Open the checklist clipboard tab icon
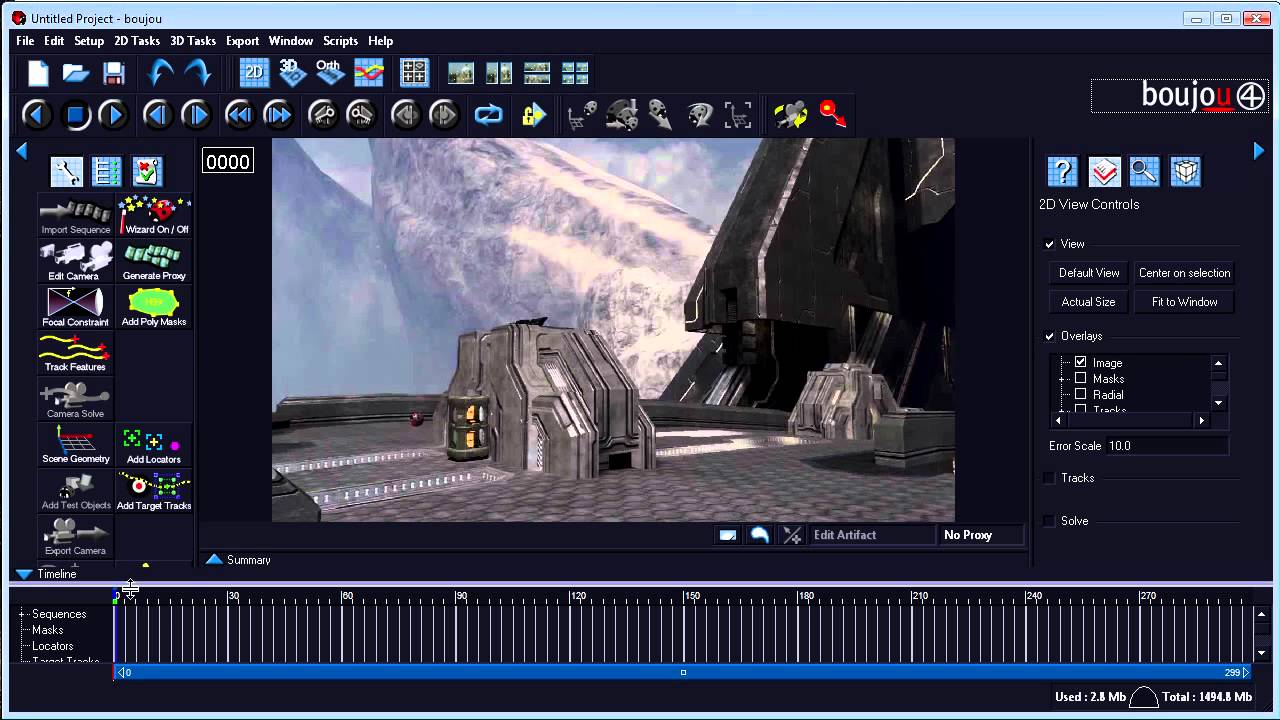Image resolution: width=1280 pixels, height=720 pixels. point(146,172)
